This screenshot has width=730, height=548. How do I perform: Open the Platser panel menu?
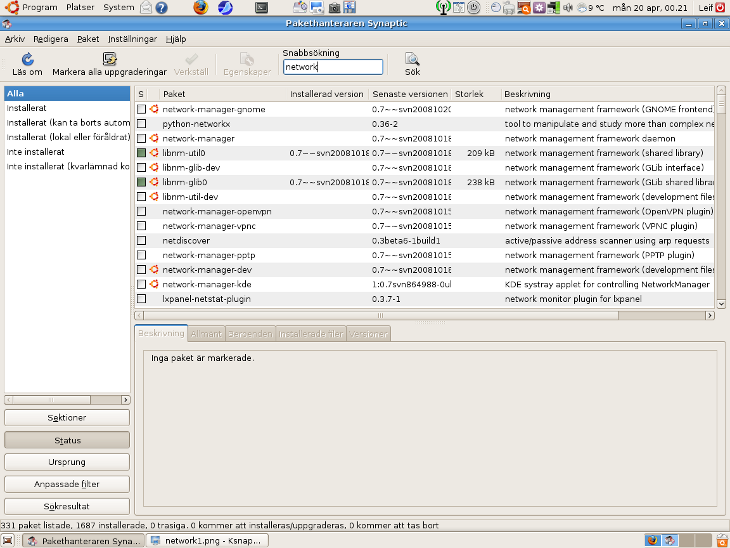[80, 7]
